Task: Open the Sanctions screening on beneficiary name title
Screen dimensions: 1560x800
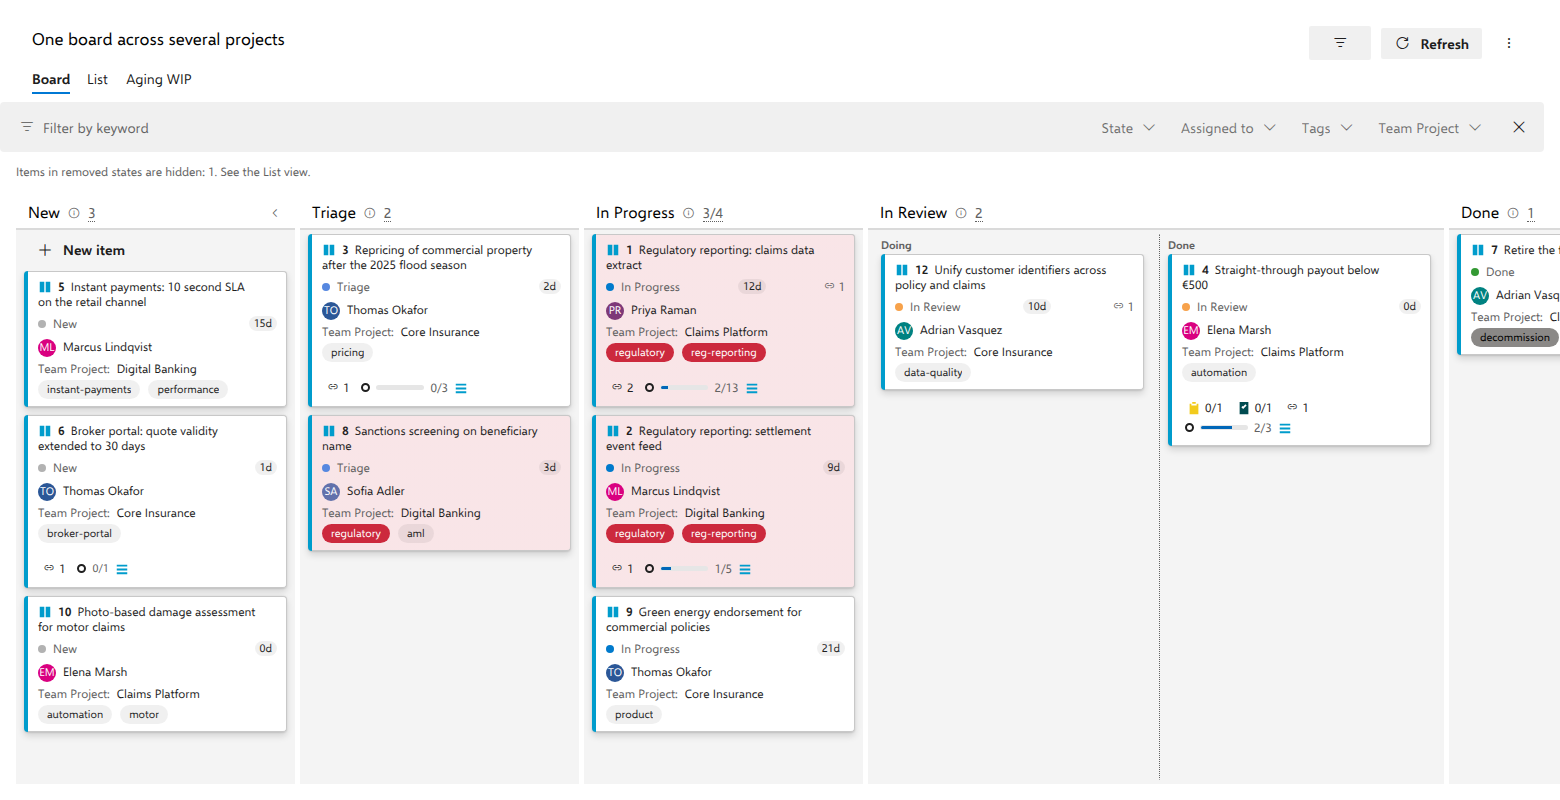Action: [430, 438]
